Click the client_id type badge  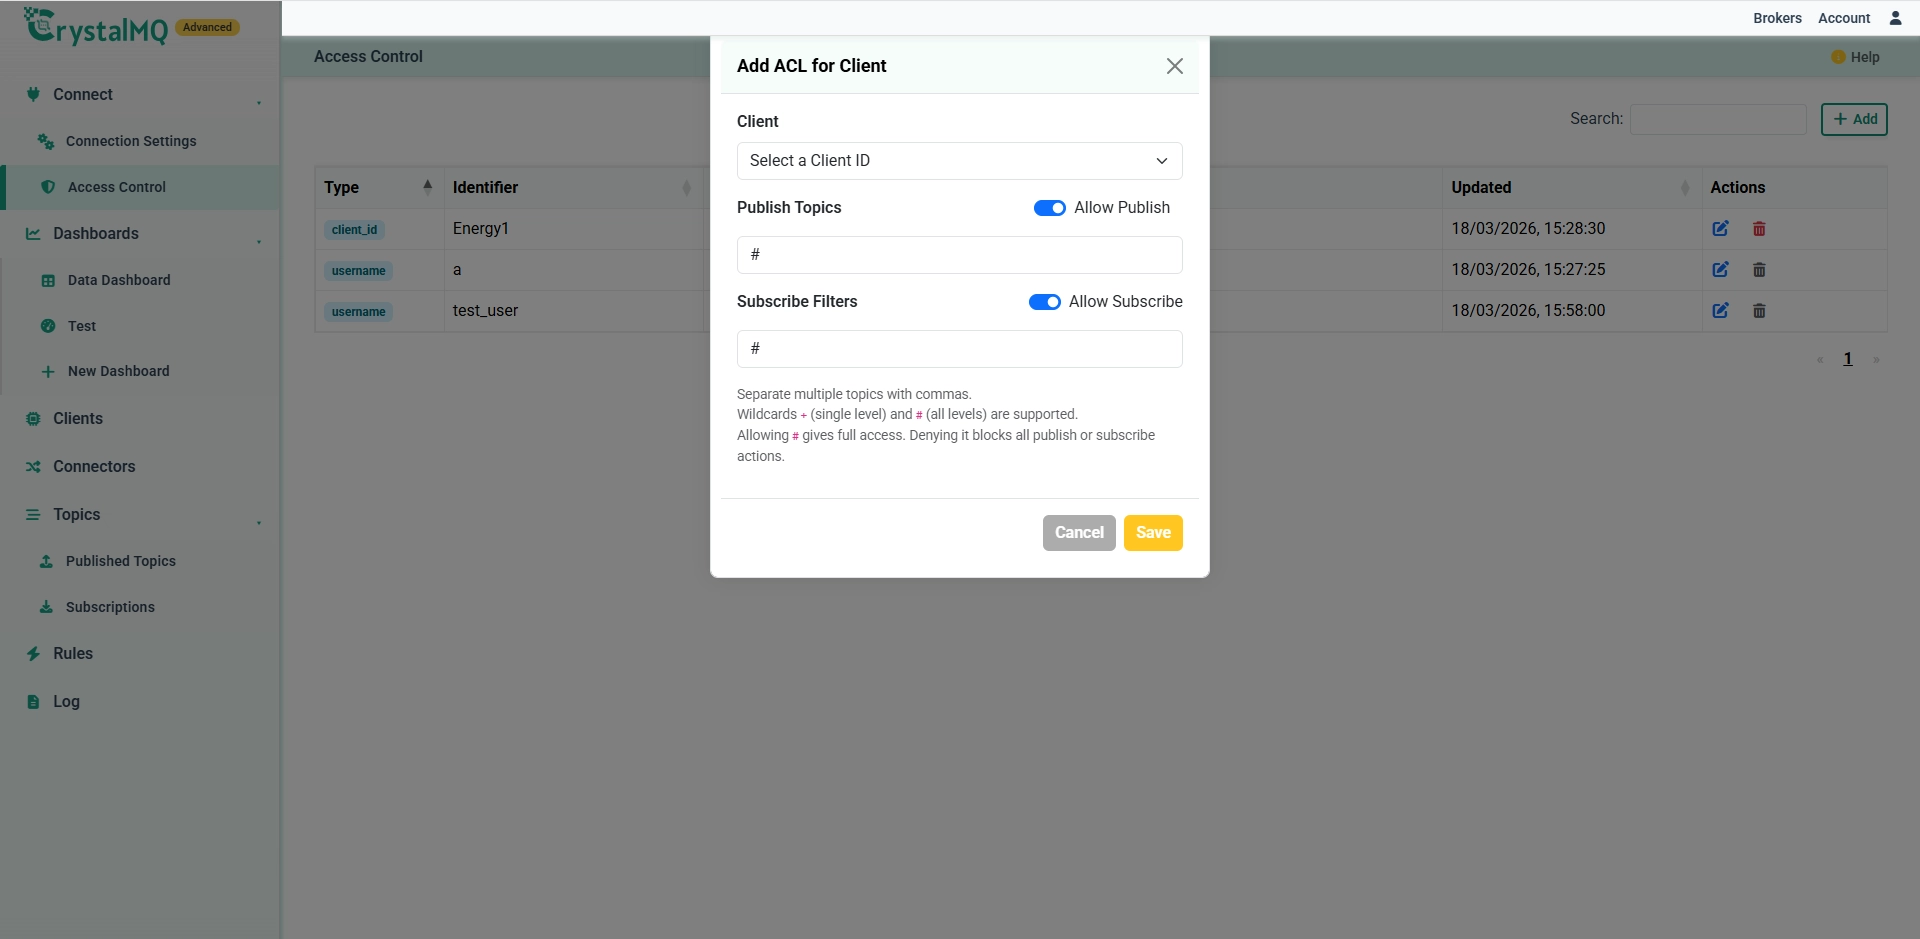click(354, 230)
